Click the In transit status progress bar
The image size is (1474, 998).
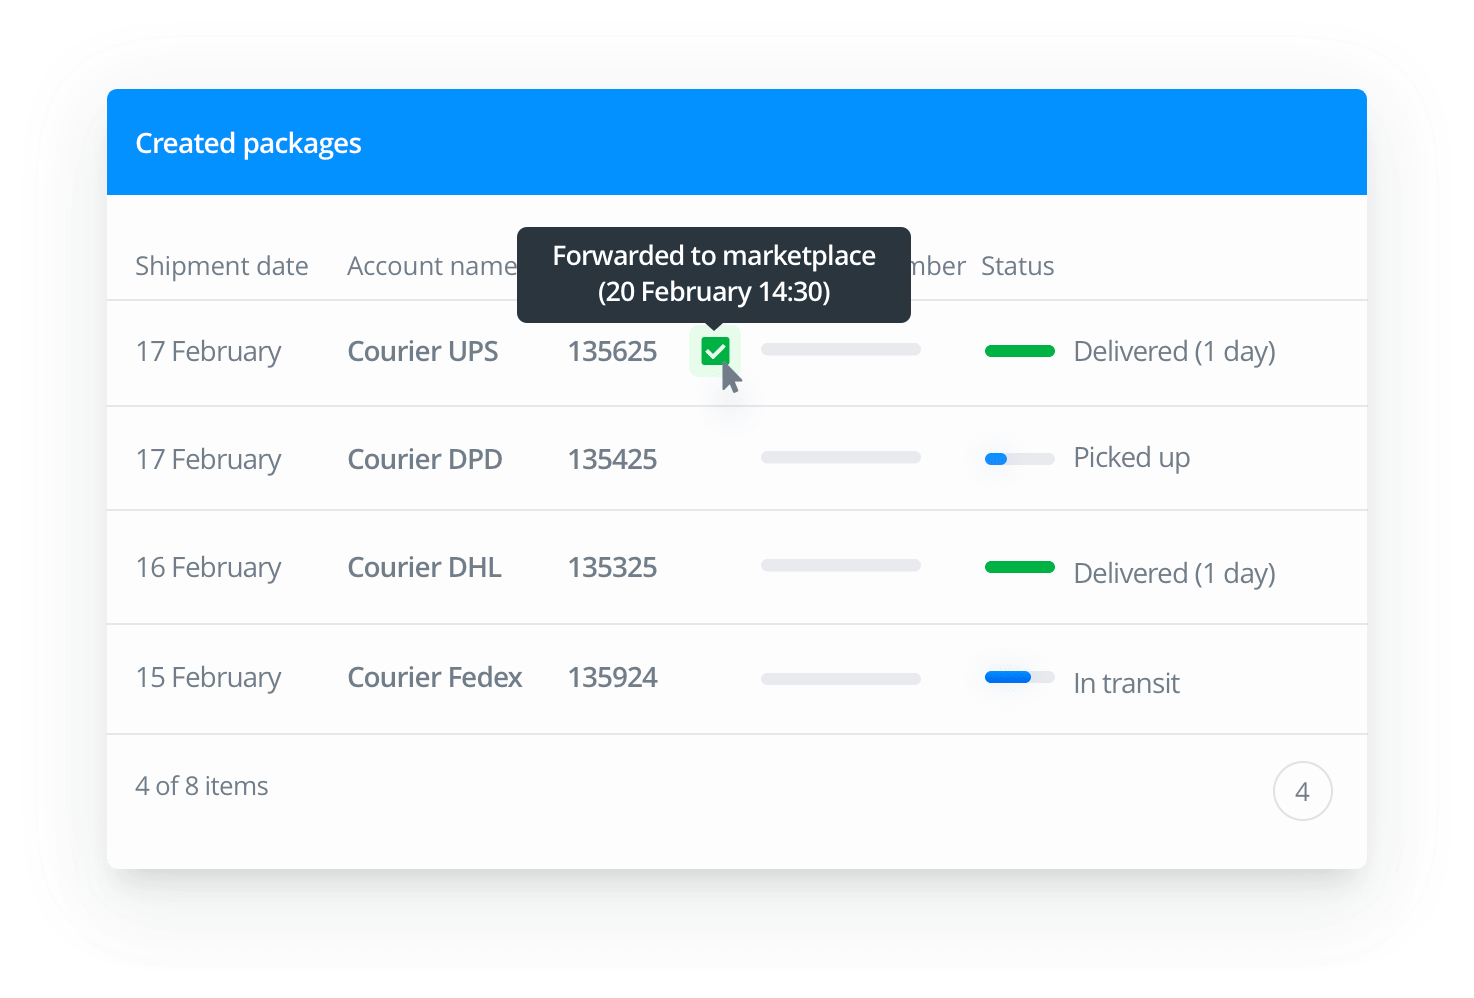(1019, 677)
